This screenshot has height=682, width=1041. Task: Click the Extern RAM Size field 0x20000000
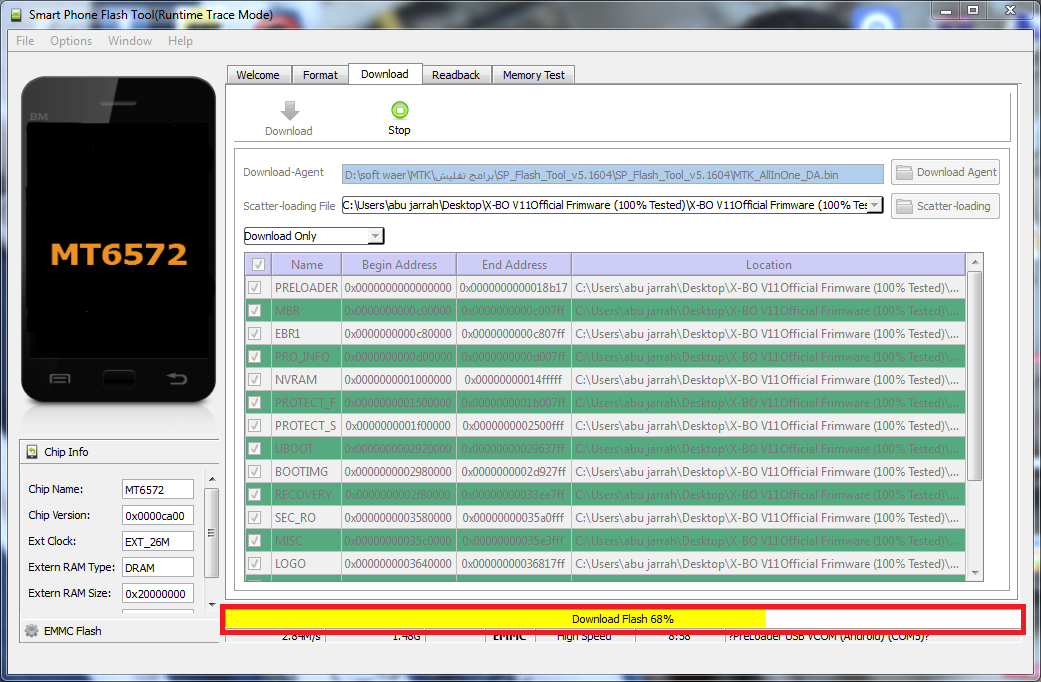(x=158, y=594)
